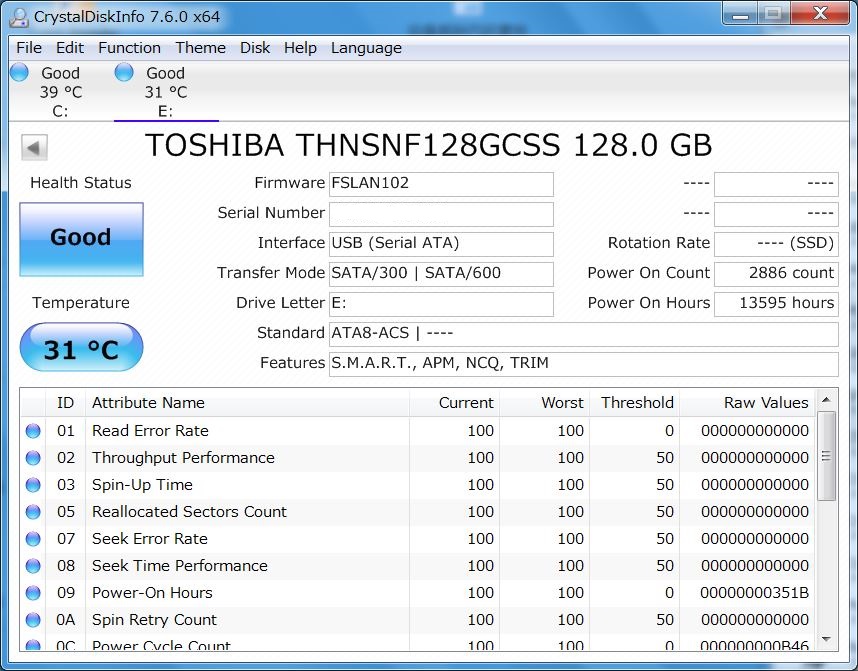Screen dimensions: 858x671
Task: Open the Disk menu
Action: tap(255, 48)
